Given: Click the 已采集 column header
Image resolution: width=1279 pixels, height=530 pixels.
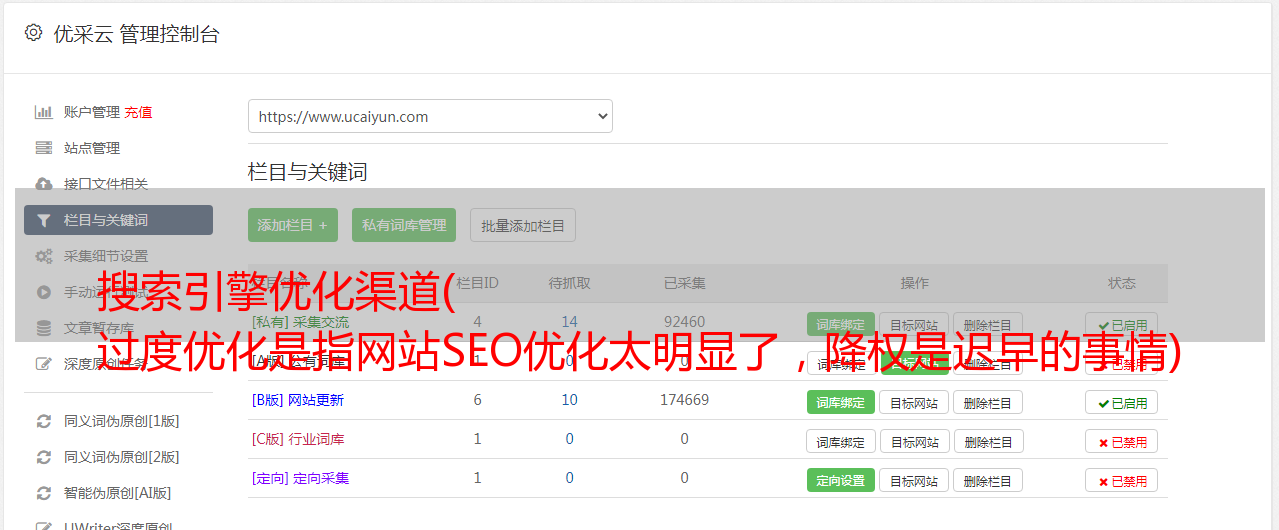Looking at the screenshot, I should pos(684,283).
